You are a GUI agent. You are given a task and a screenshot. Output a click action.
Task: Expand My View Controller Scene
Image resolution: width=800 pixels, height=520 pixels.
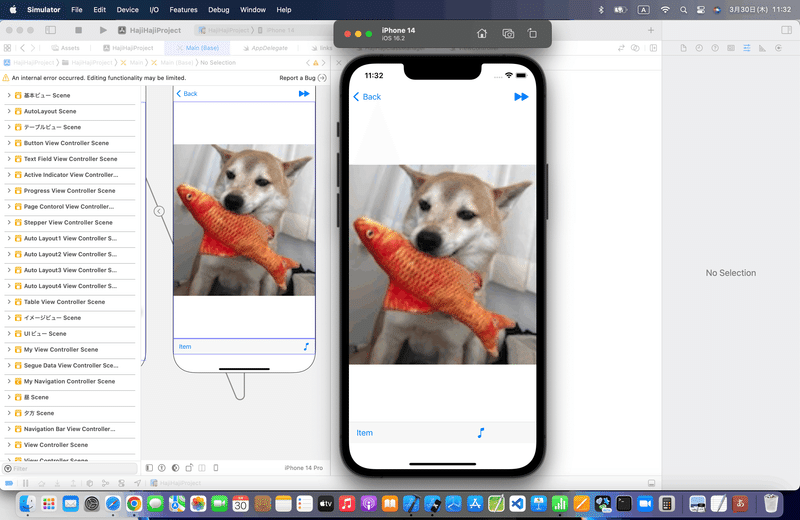(x=9, y=349)
